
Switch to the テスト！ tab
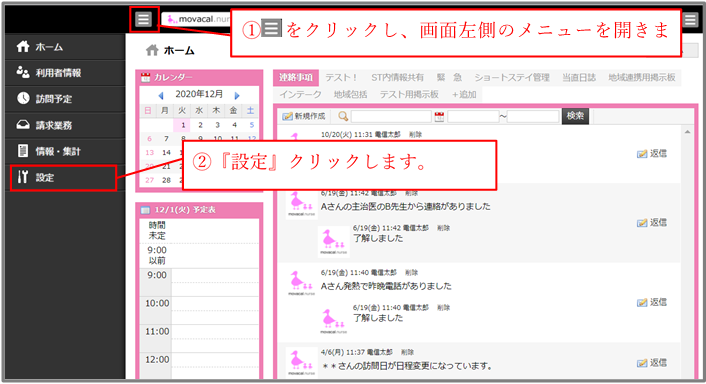(341, 77)
